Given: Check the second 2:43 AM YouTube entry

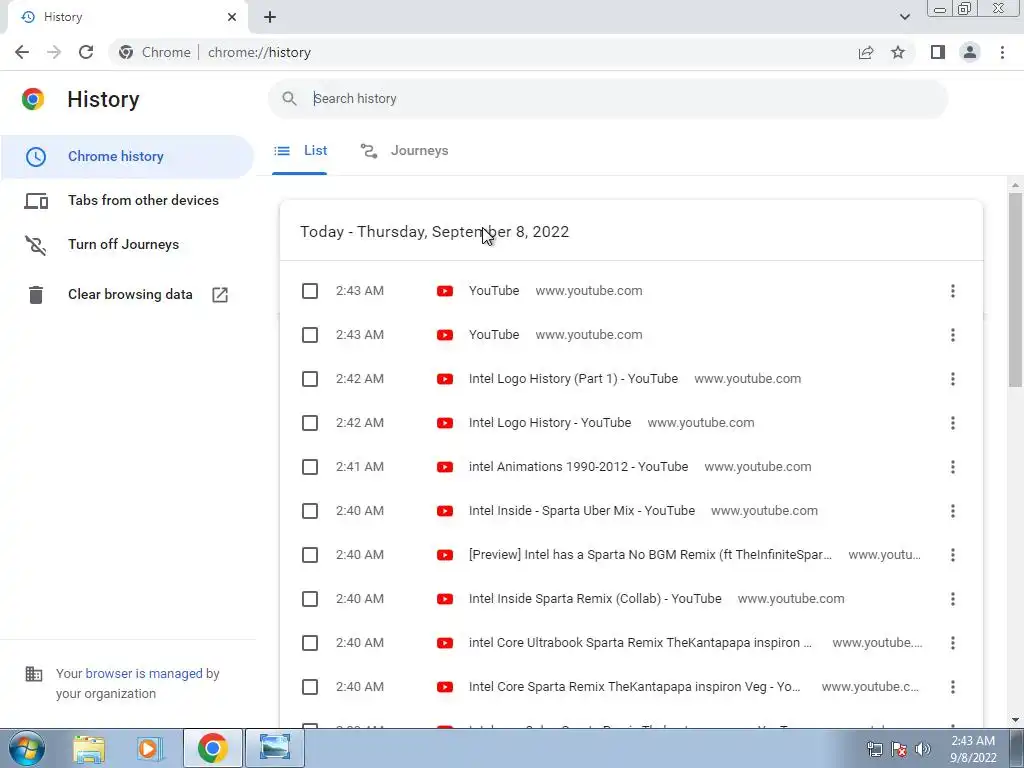Looking at the screenshot, I should tap(310, 335).
